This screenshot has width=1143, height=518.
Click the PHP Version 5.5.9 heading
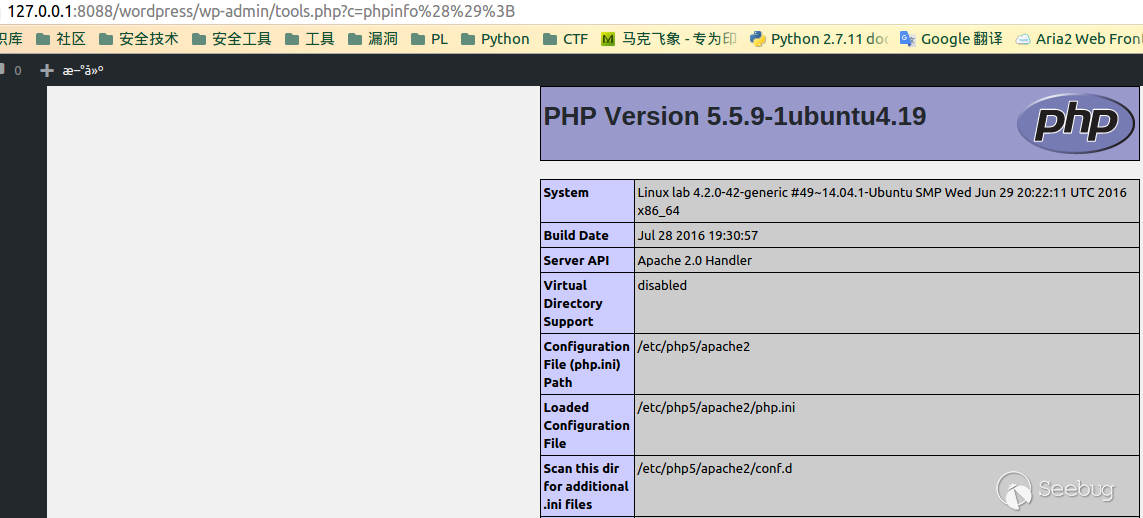pyautogui.click(x=734, y=116)
